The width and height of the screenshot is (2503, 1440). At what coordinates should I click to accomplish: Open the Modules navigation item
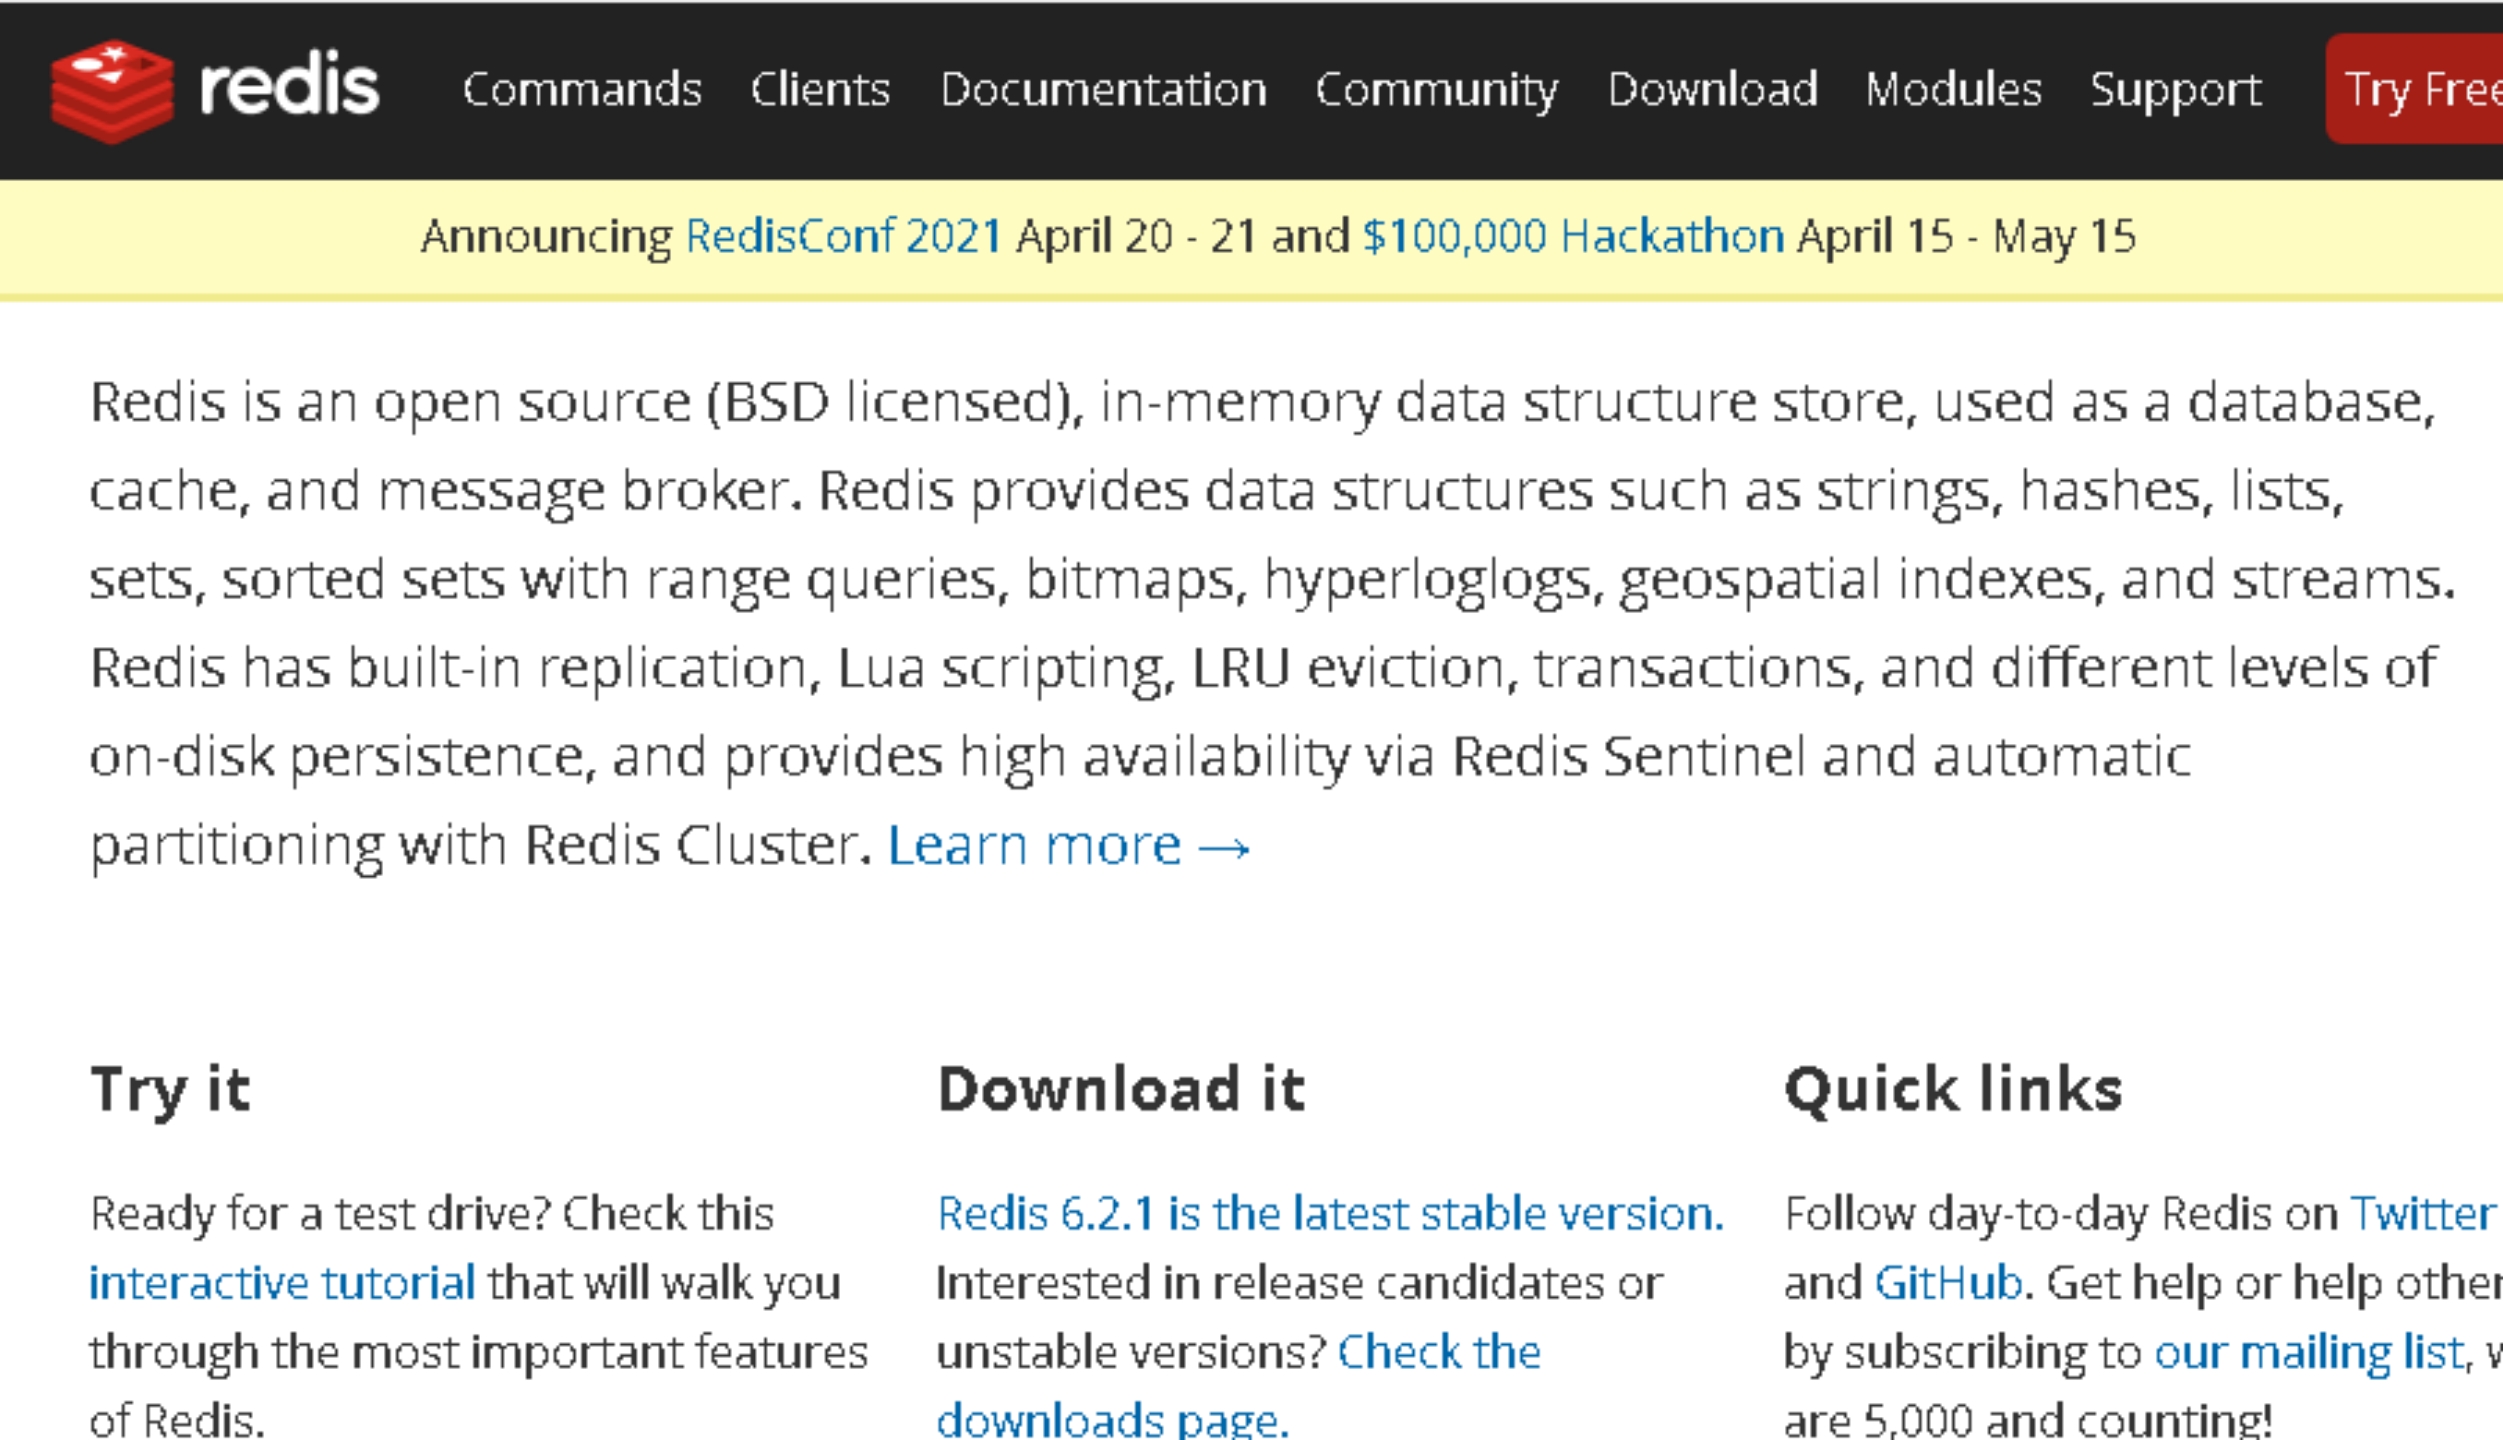point(1953,89)
